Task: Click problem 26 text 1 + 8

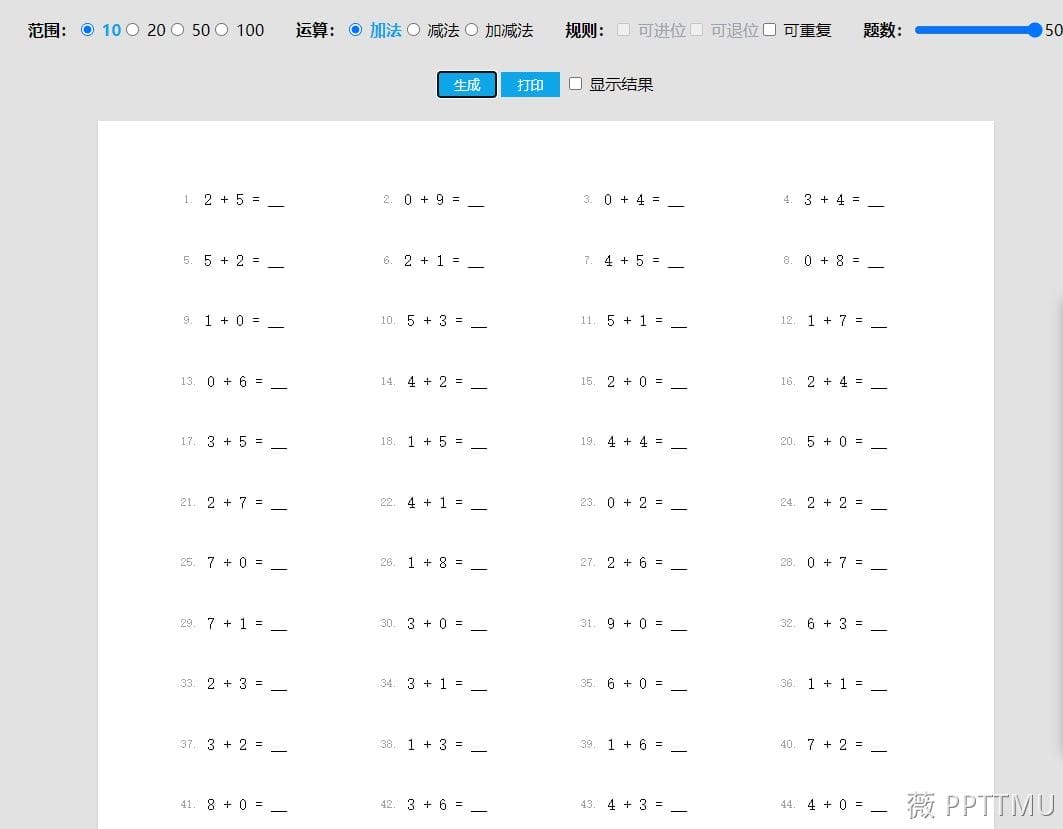Action: (426, 563)
